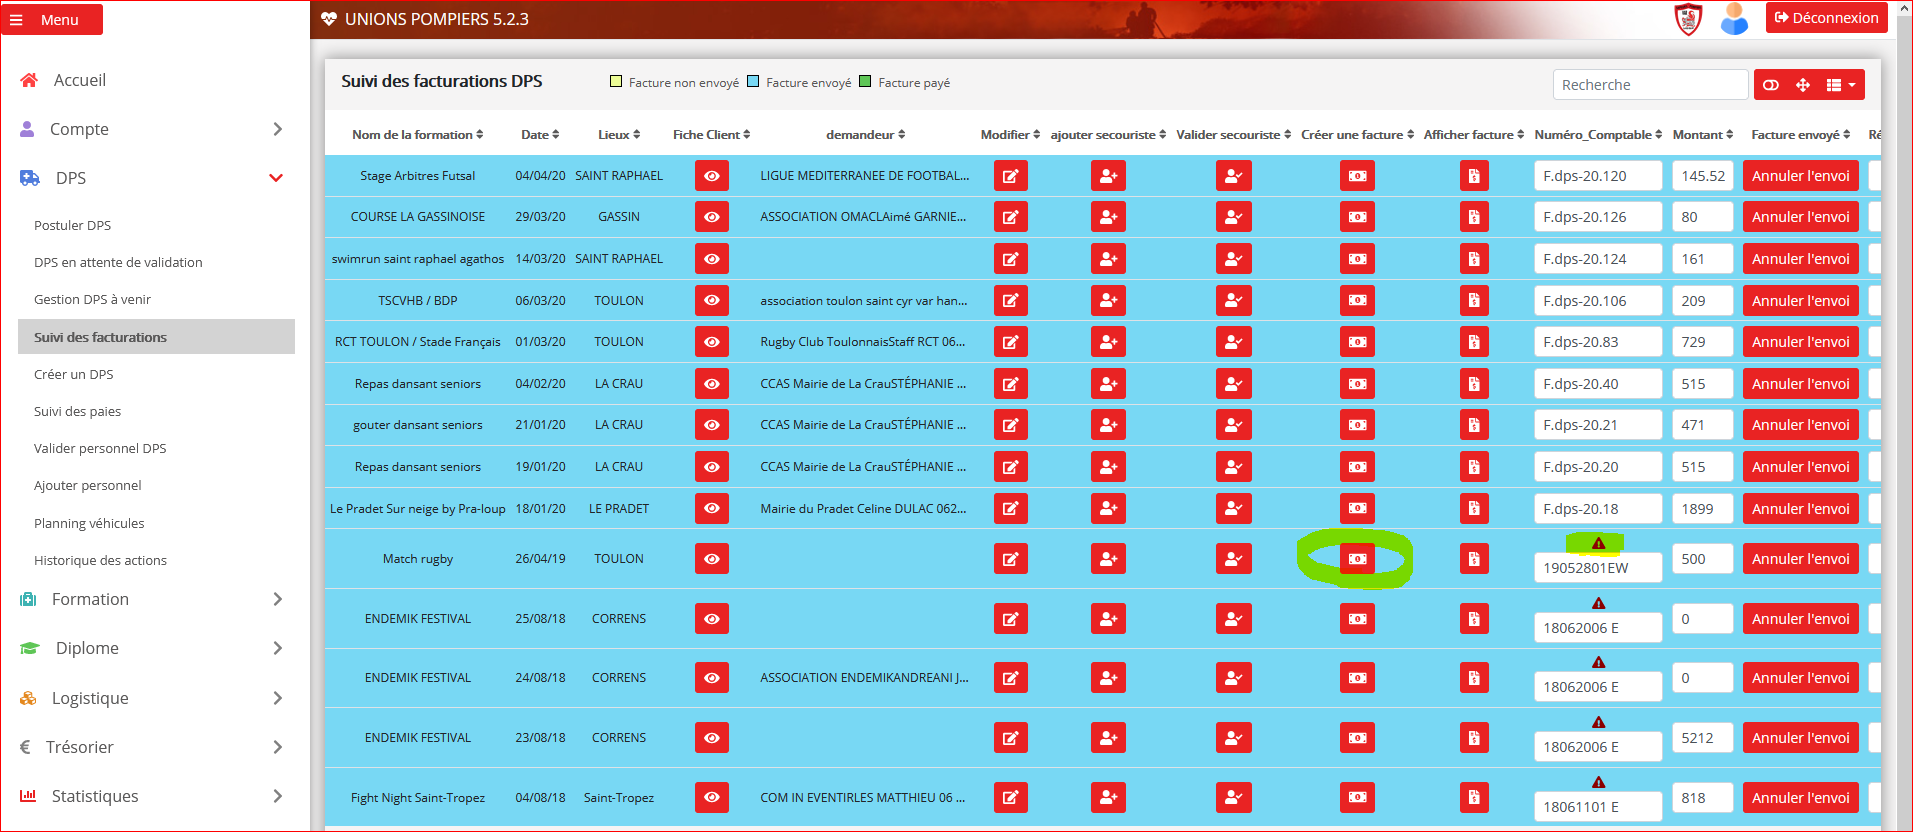This screenshot has height=832, width=1913.
Task: Click the blue Facture envoyé legend swatch
Action: pyautogui.click(x=753, y=82)
